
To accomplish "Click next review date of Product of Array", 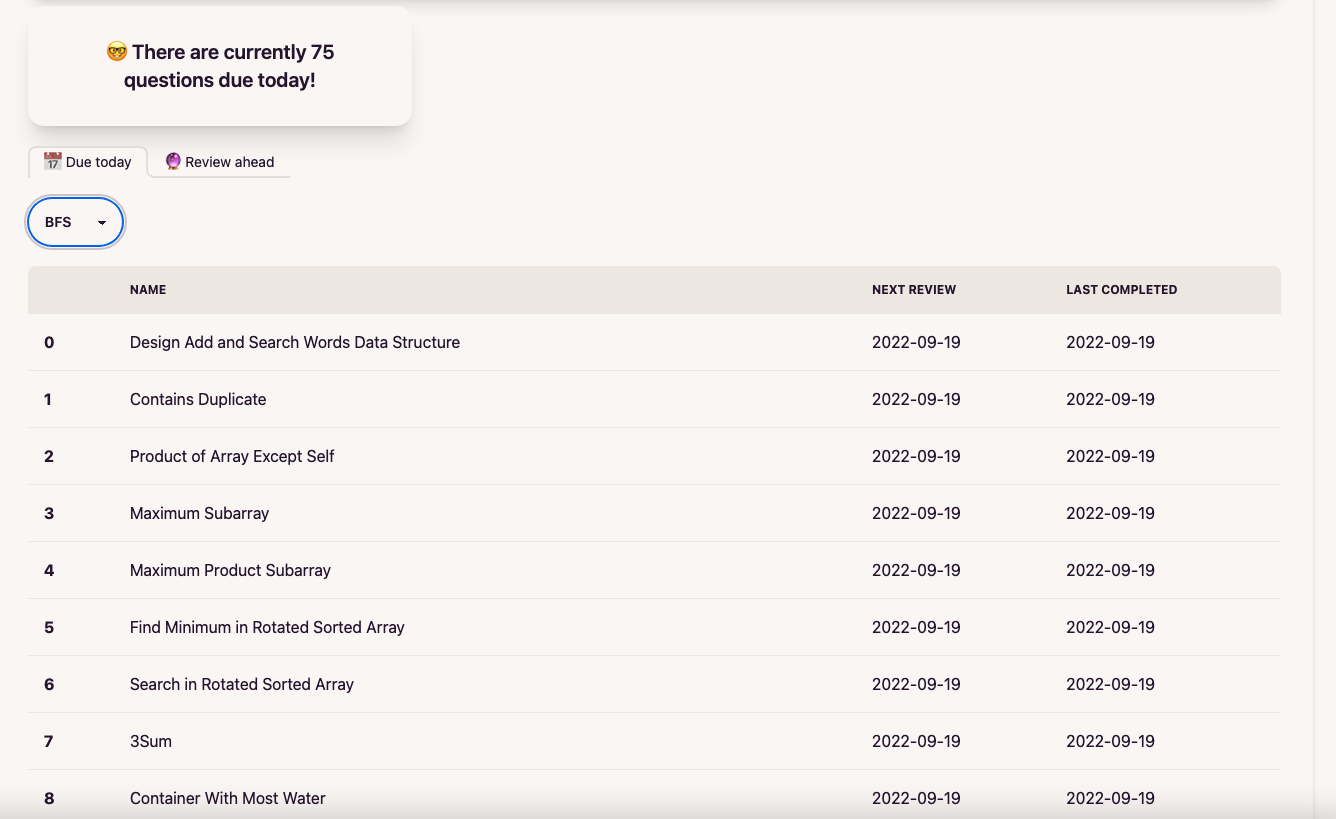I will [x=916, y=456].
